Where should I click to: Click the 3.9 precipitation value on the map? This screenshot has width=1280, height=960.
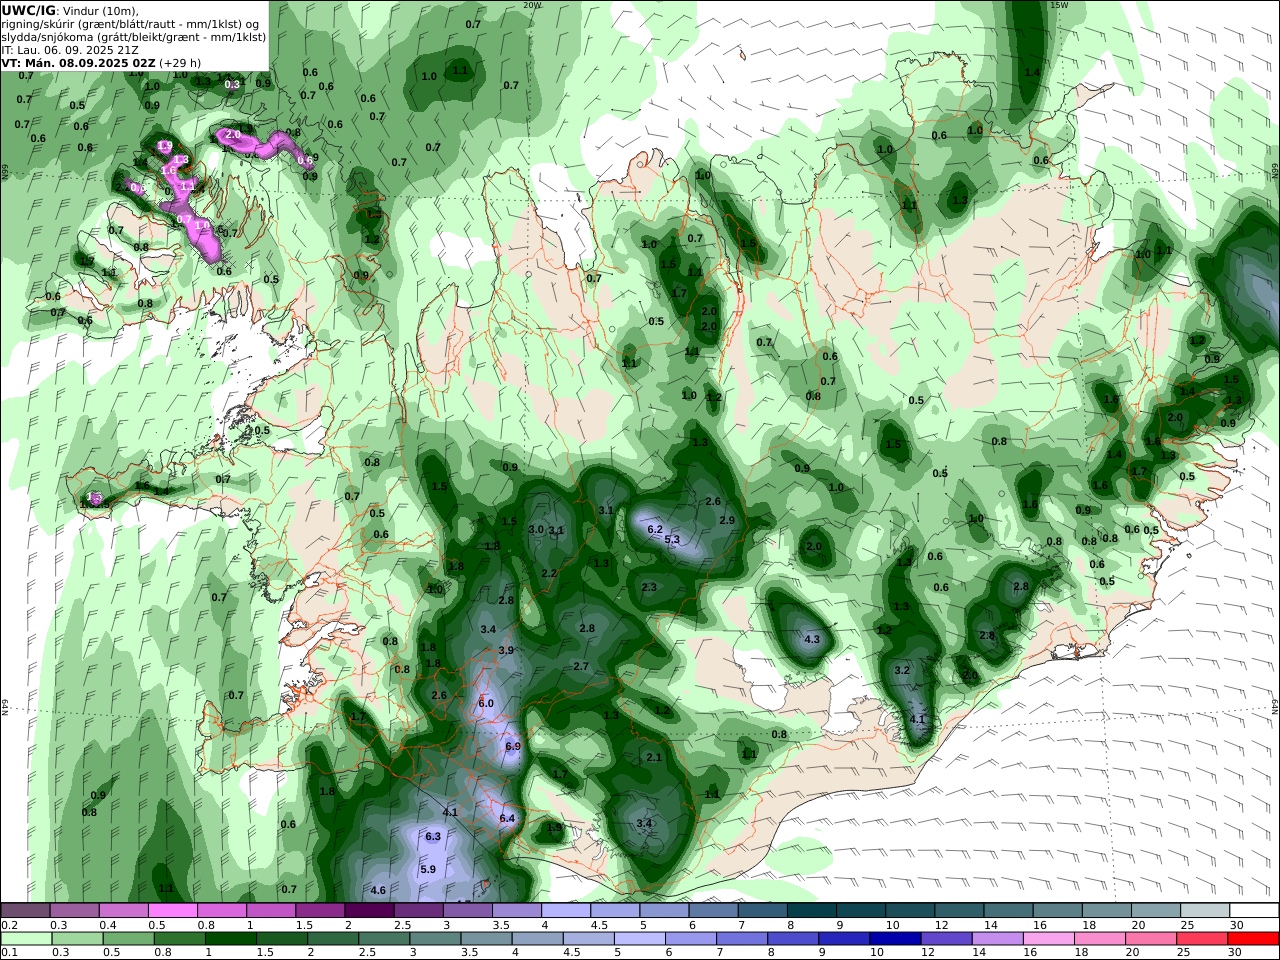(x=506, y=650)
